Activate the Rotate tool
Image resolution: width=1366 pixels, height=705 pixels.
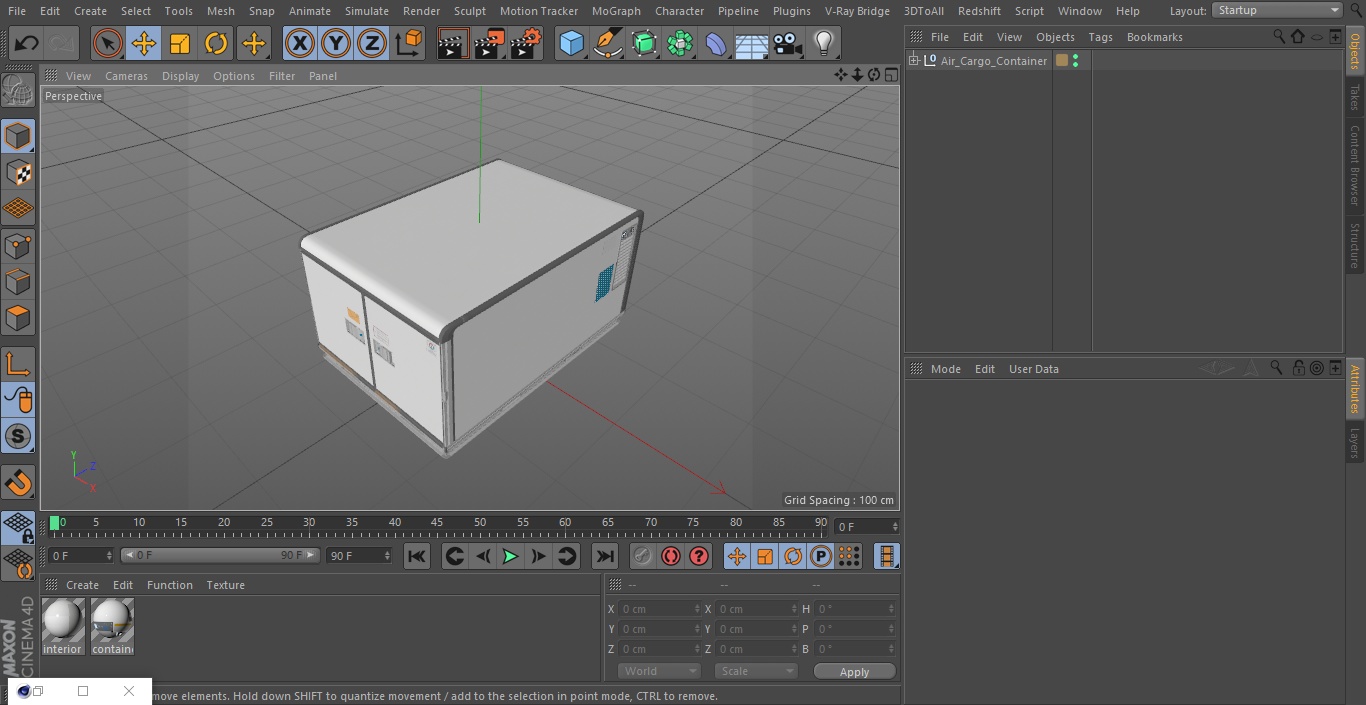tap(216, 43)
